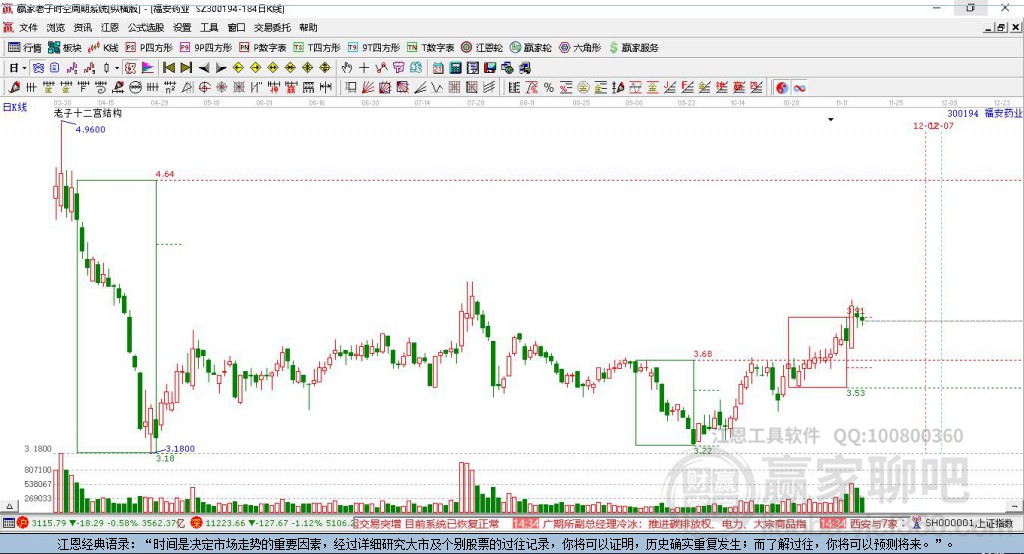Screen dimensions: 1024x554
Task: Open the calendar icon in toolbar
Action: click(438, 68)
